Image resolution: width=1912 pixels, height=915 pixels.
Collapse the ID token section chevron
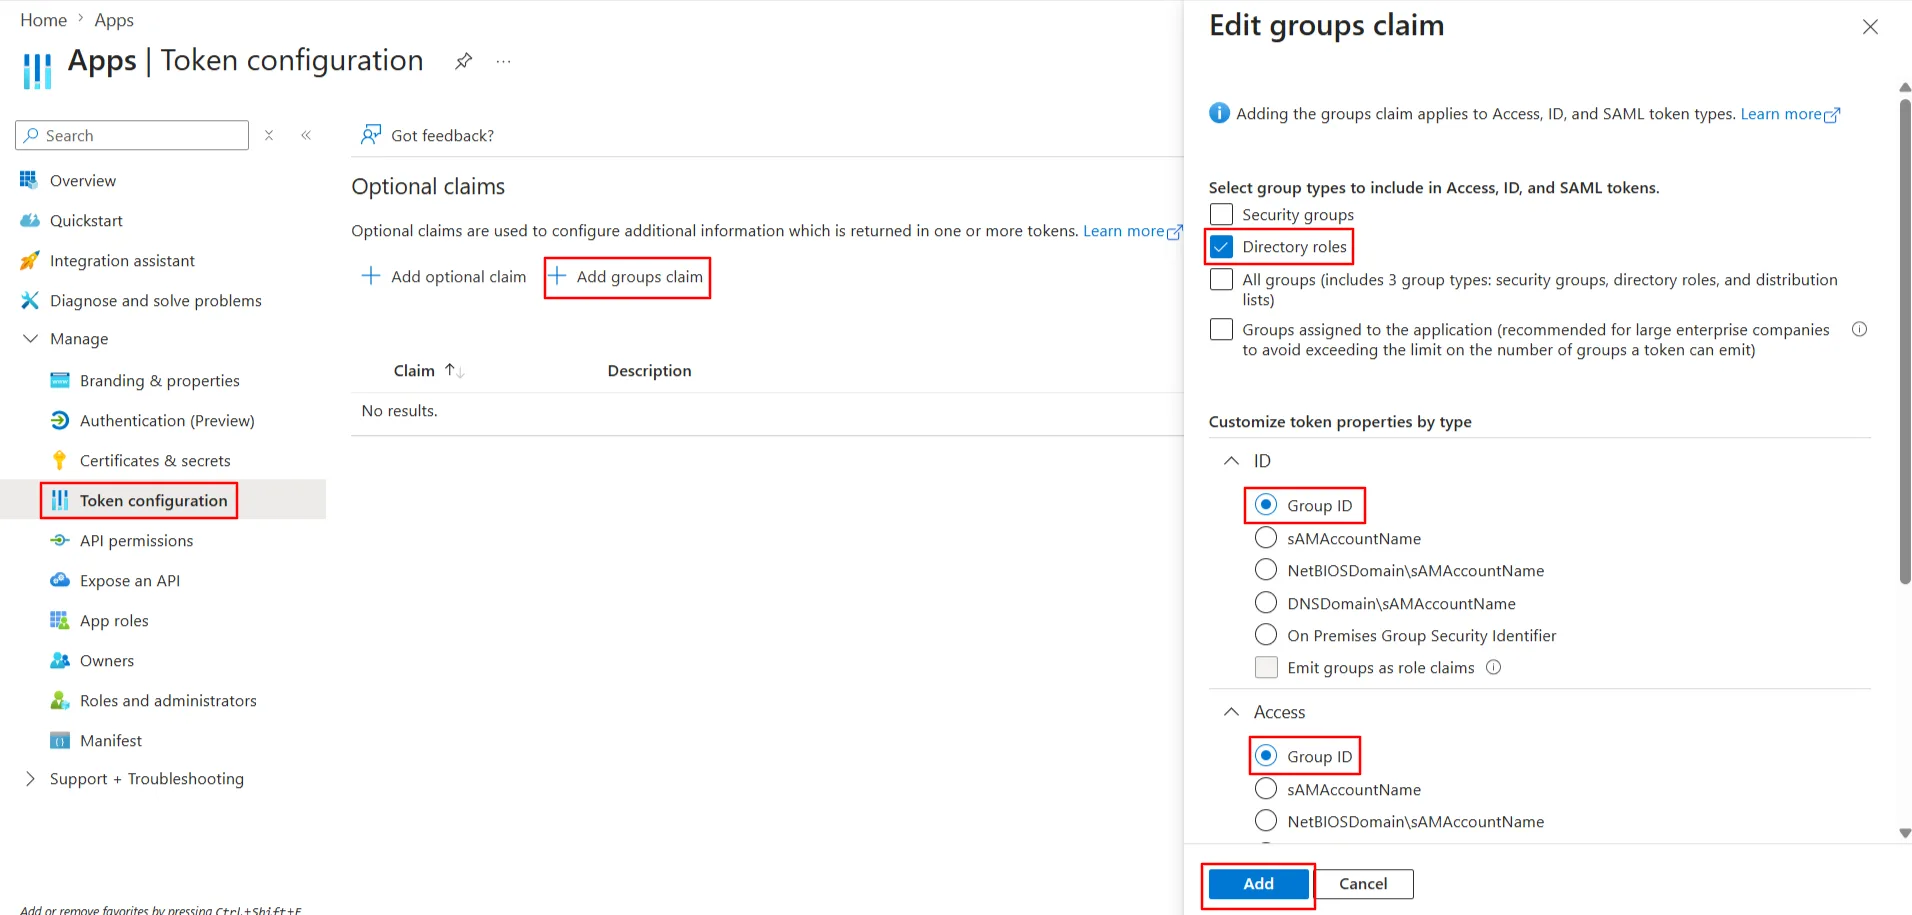[x=1232, y=461]
